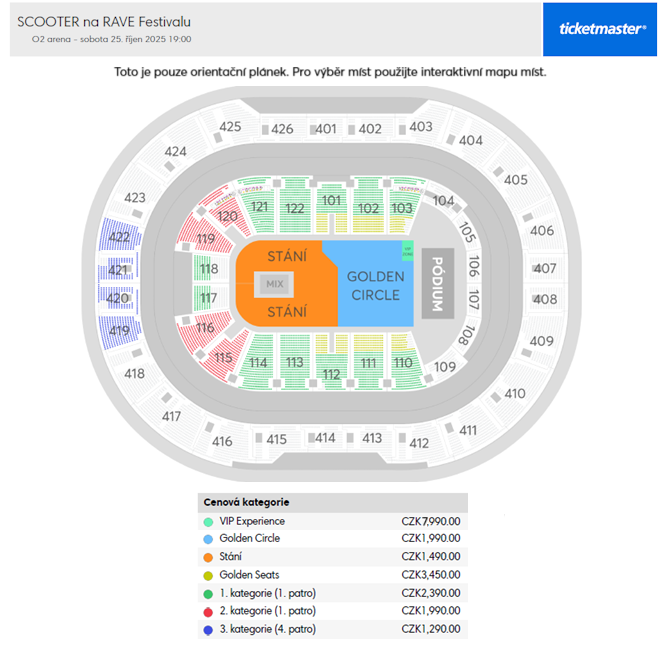Click the Stání price CZK1,490.00 row
This screenshot has width=670, height=651.
(332, 557)
